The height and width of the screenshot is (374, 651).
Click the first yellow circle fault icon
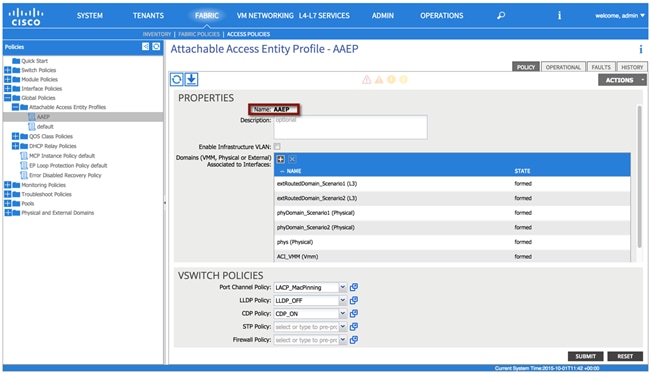tap(391, 79)
